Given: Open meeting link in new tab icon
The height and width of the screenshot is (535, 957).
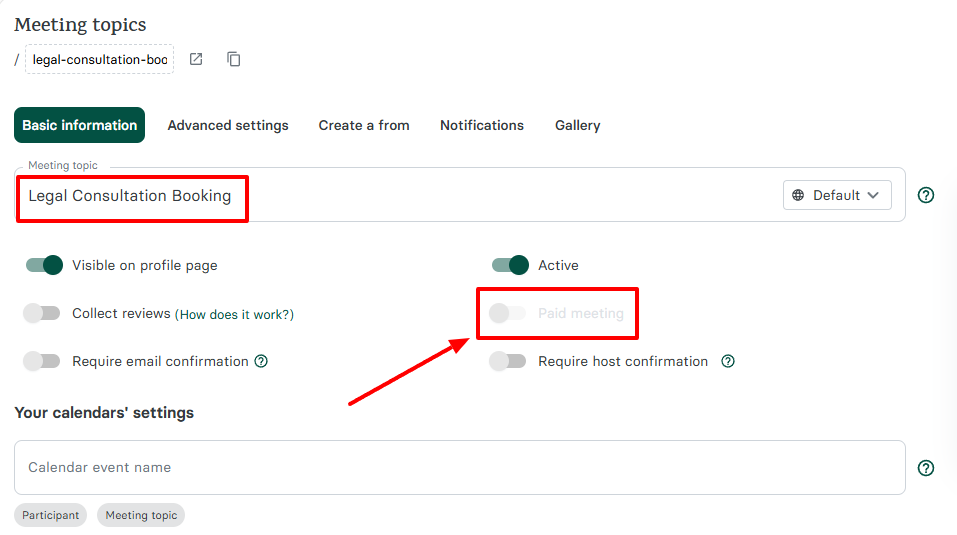Looking at the screenshot, I should click(196, 59).
